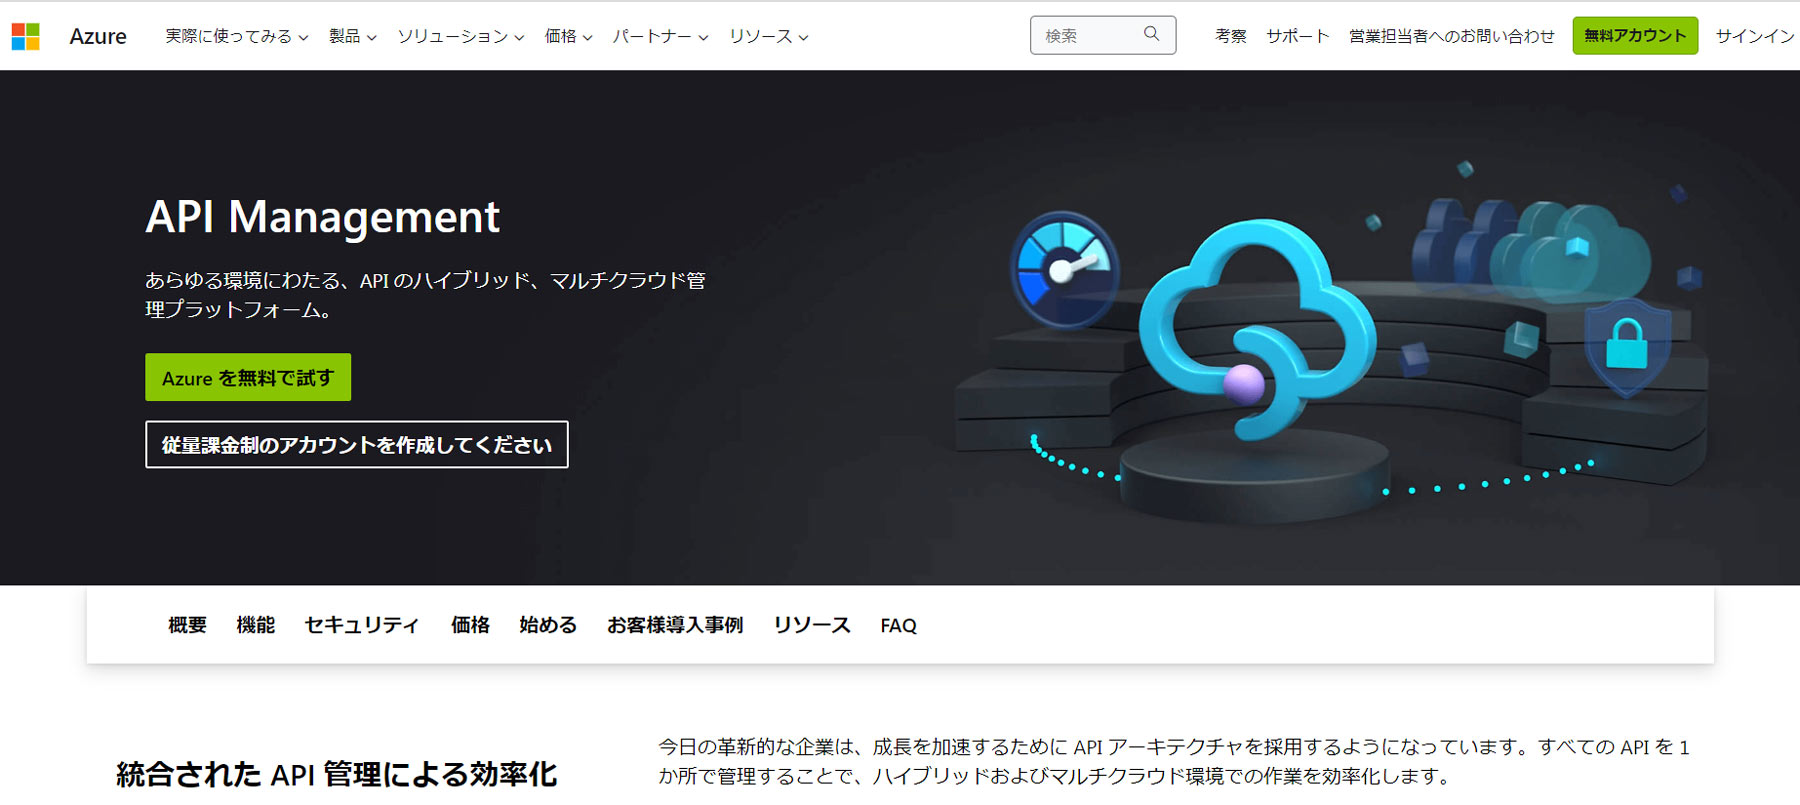Click the 統合された API 管理による効率化 heading
1800x805 pixels.
tap(336, 774)
